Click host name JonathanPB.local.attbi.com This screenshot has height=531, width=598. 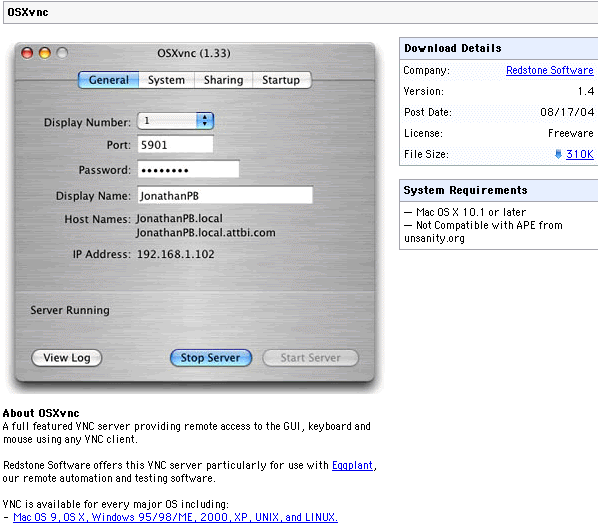click(x=206, y=233)
